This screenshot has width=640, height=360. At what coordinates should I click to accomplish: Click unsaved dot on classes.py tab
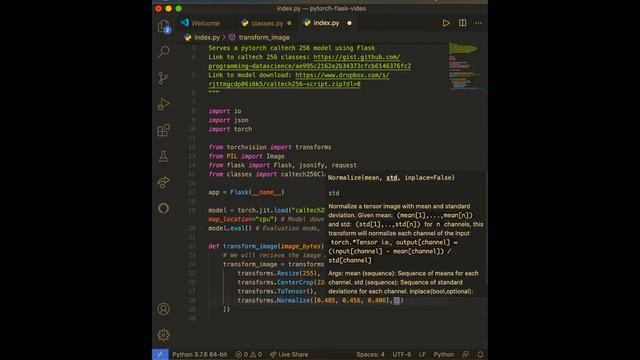click(x=289, y=23)
